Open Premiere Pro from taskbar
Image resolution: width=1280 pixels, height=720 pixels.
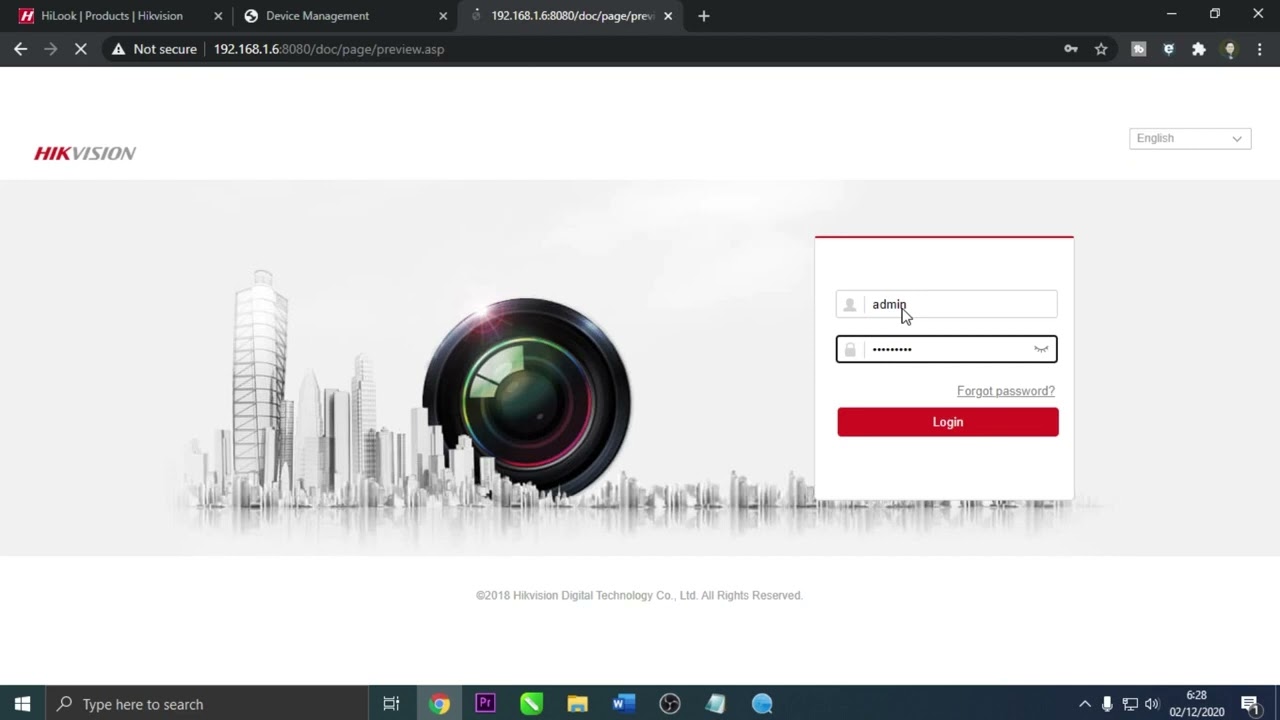(485, 703)
